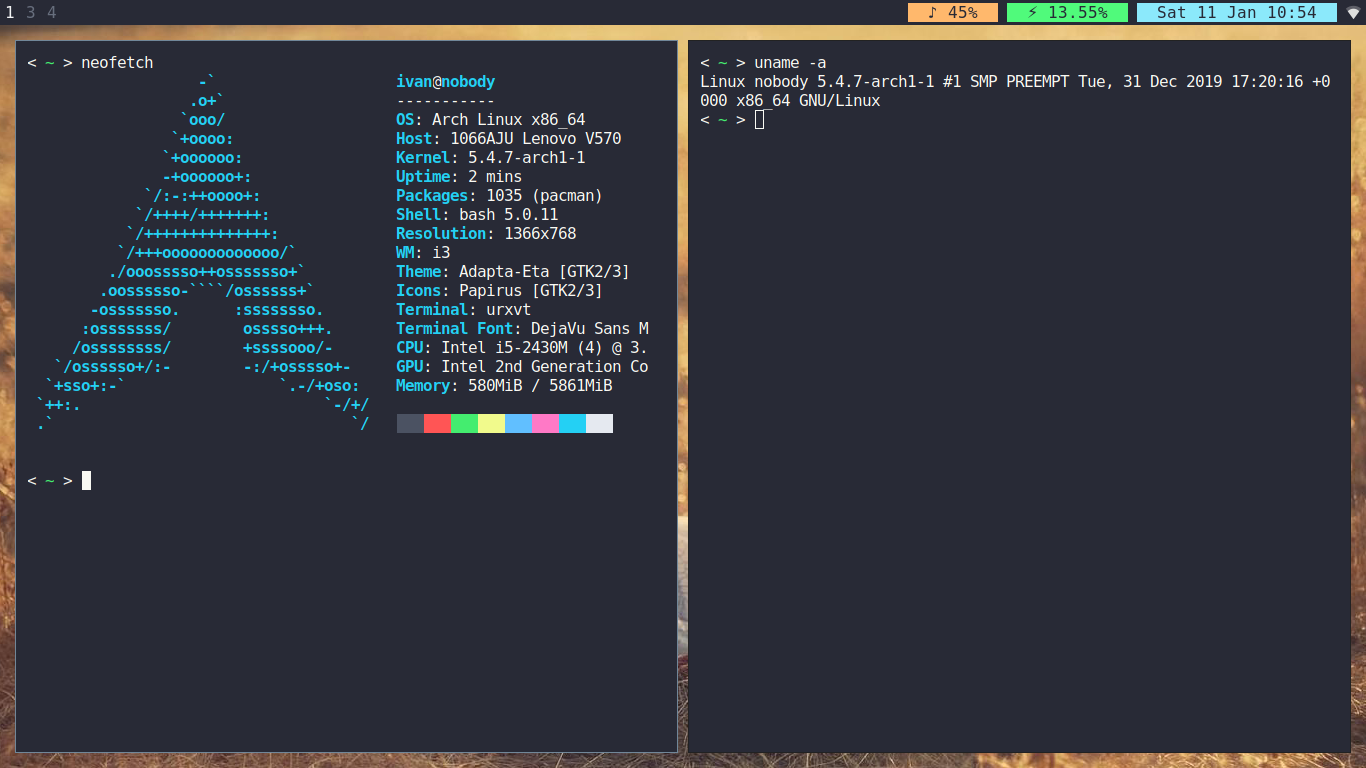
Task: Click the WM: i3 line
Action: [x=423, y=253]
